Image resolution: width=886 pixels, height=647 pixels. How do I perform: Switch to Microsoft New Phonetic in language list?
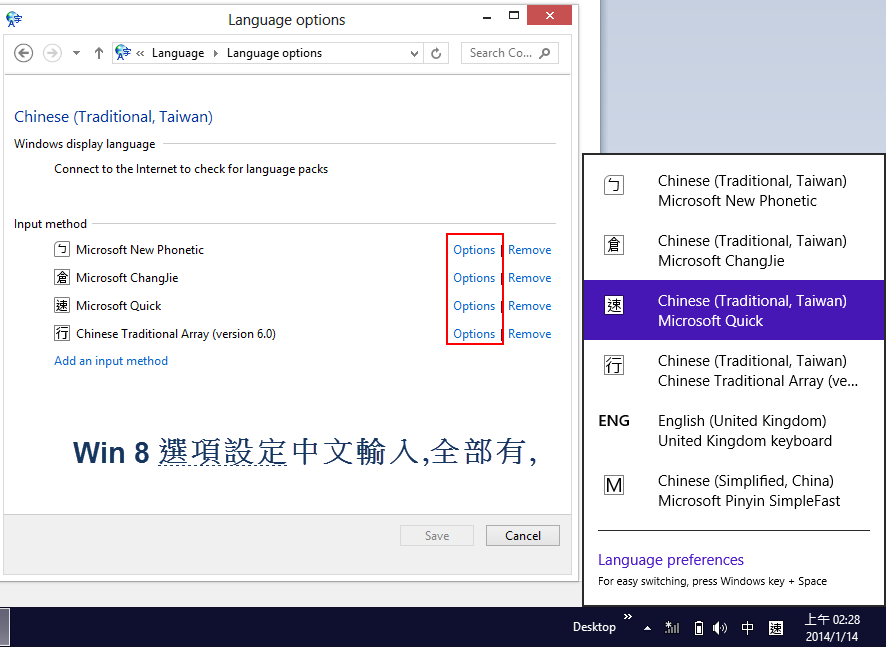click(x=733, y=191)
